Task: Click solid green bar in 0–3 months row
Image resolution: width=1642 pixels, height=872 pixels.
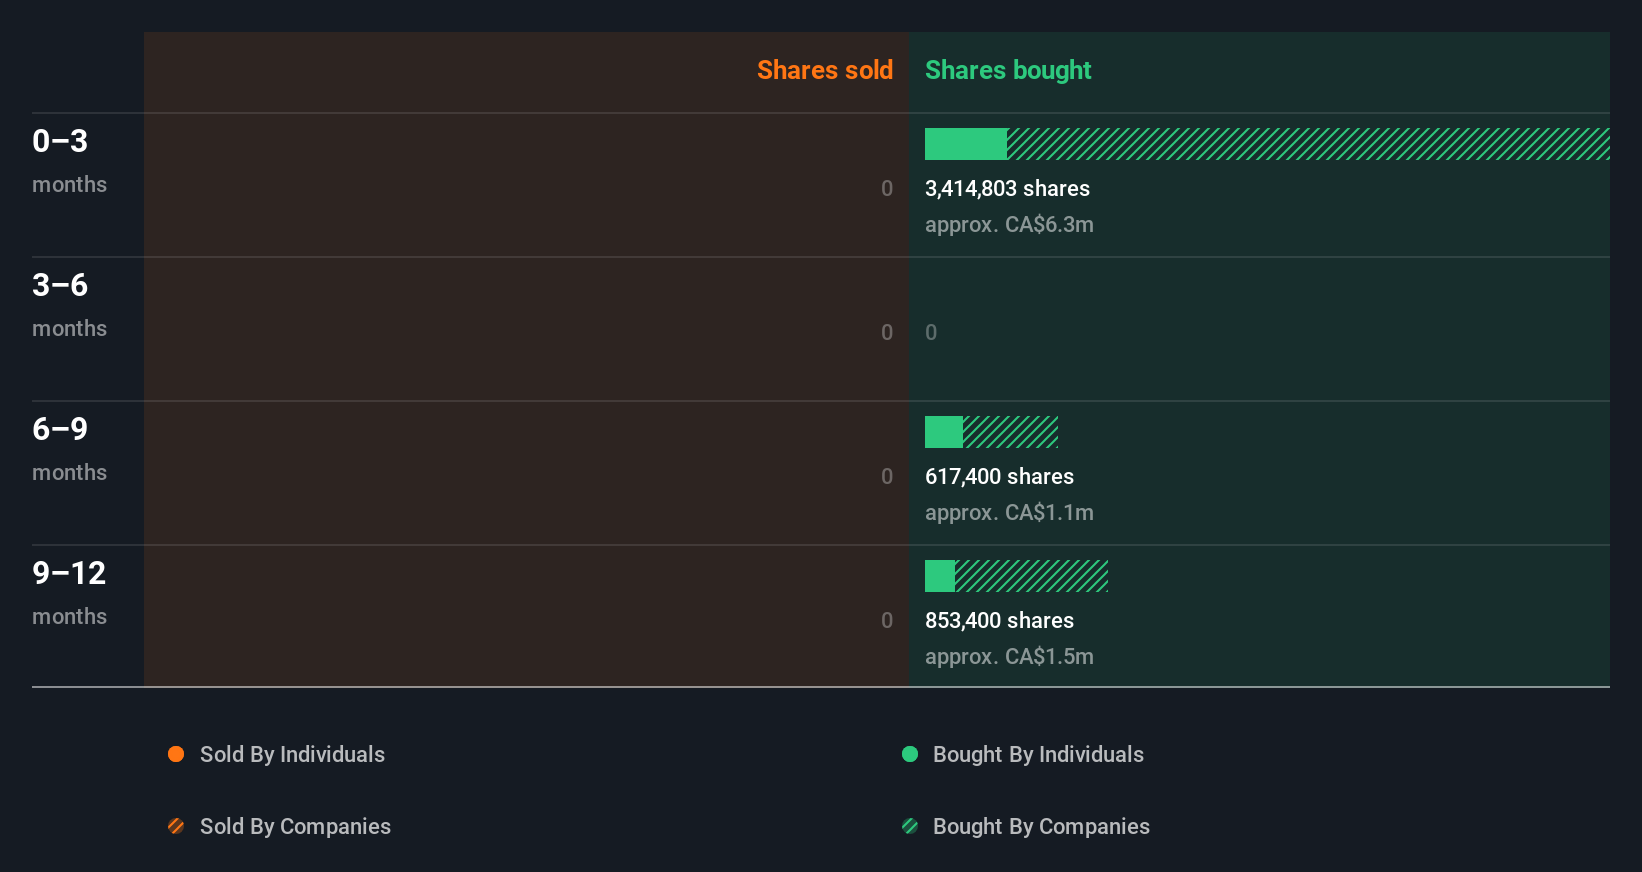Action: click(966, 144)
